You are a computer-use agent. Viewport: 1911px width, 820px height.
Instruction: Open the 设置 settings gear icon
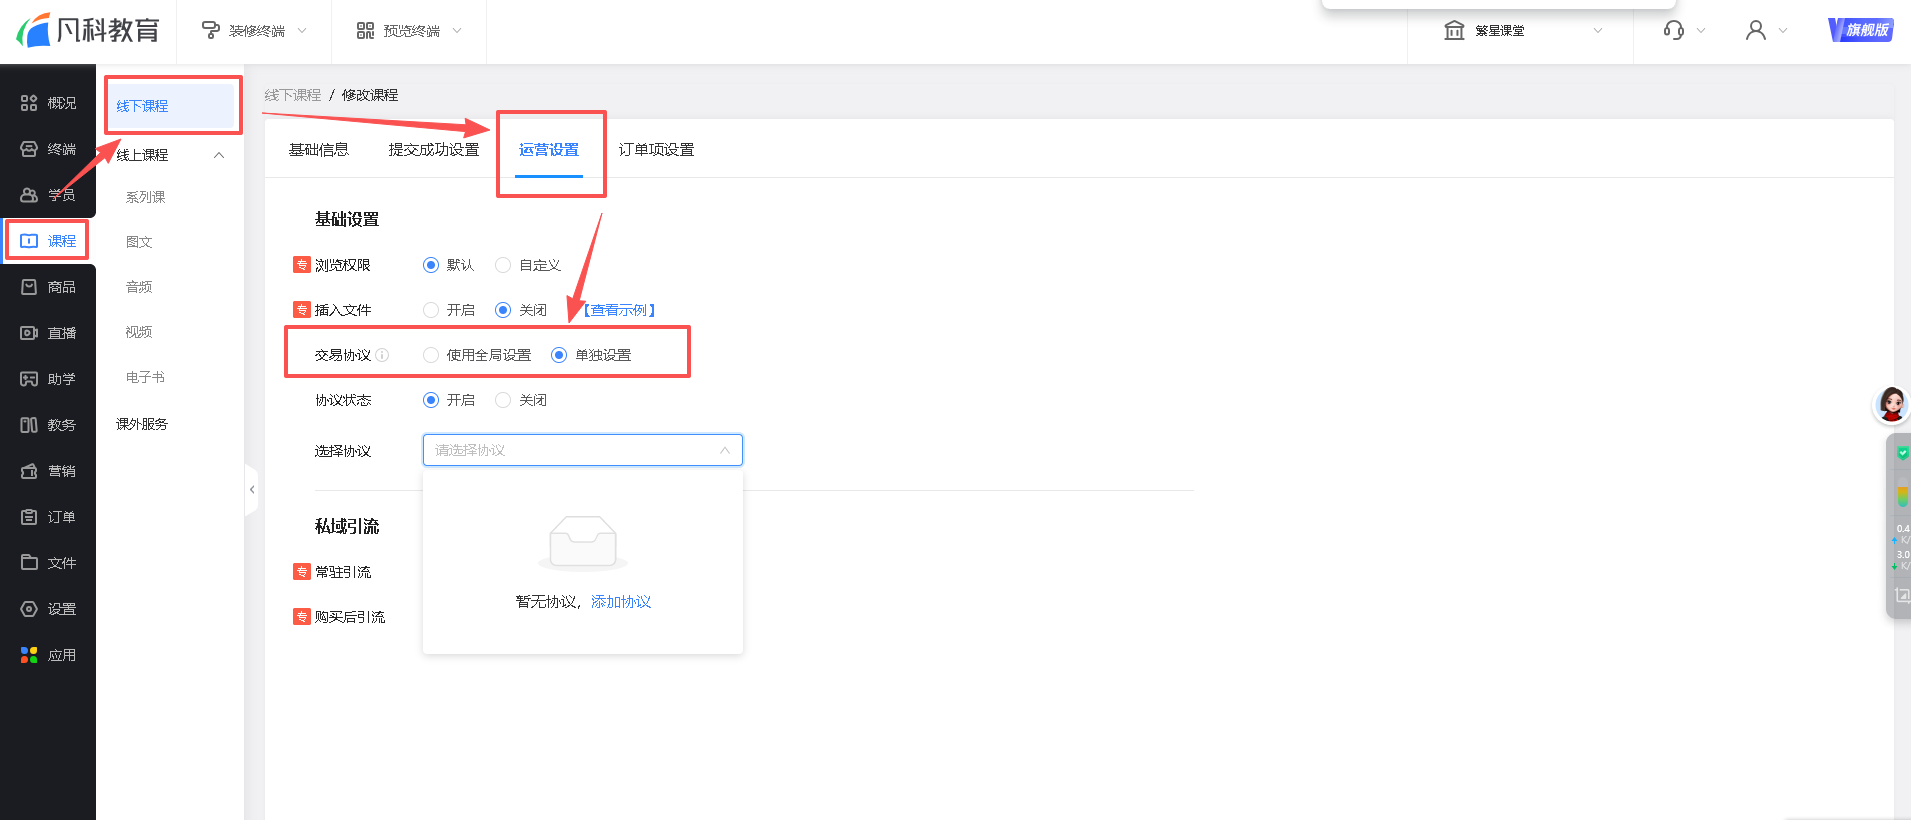click(29, 609)
